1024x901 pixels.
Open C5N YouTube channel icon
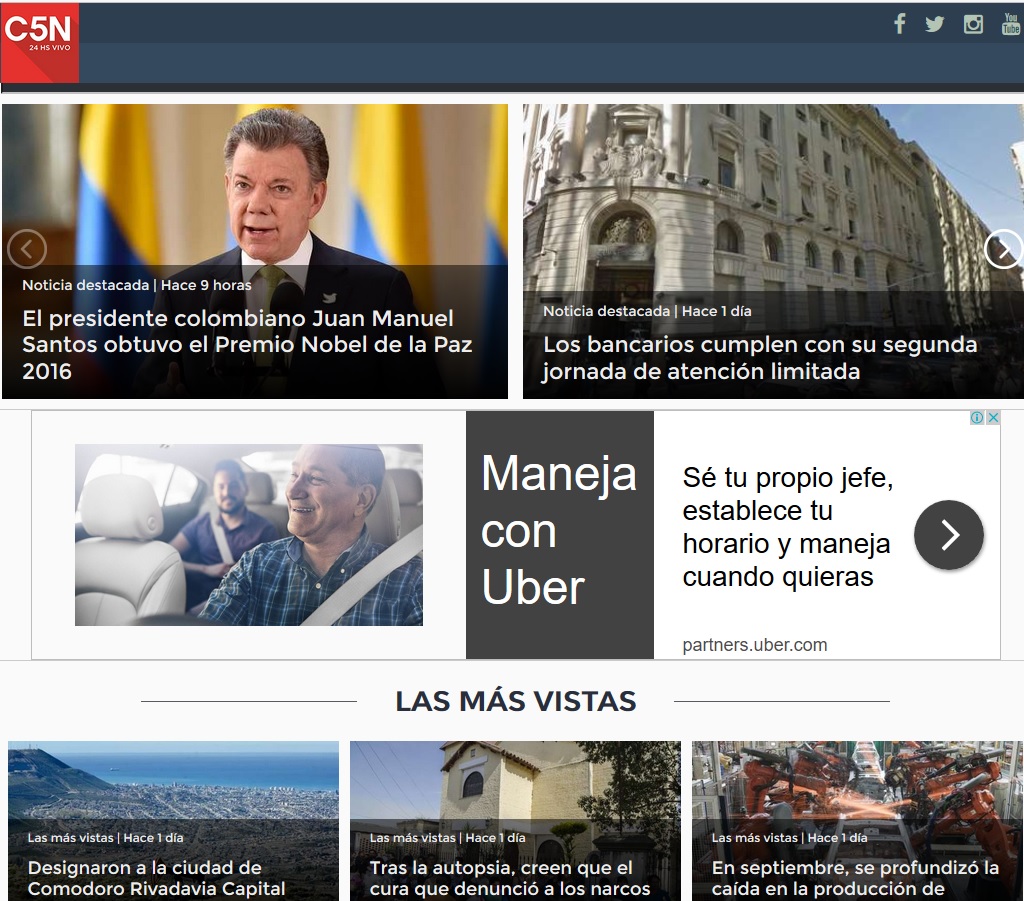click(1011, 24)
